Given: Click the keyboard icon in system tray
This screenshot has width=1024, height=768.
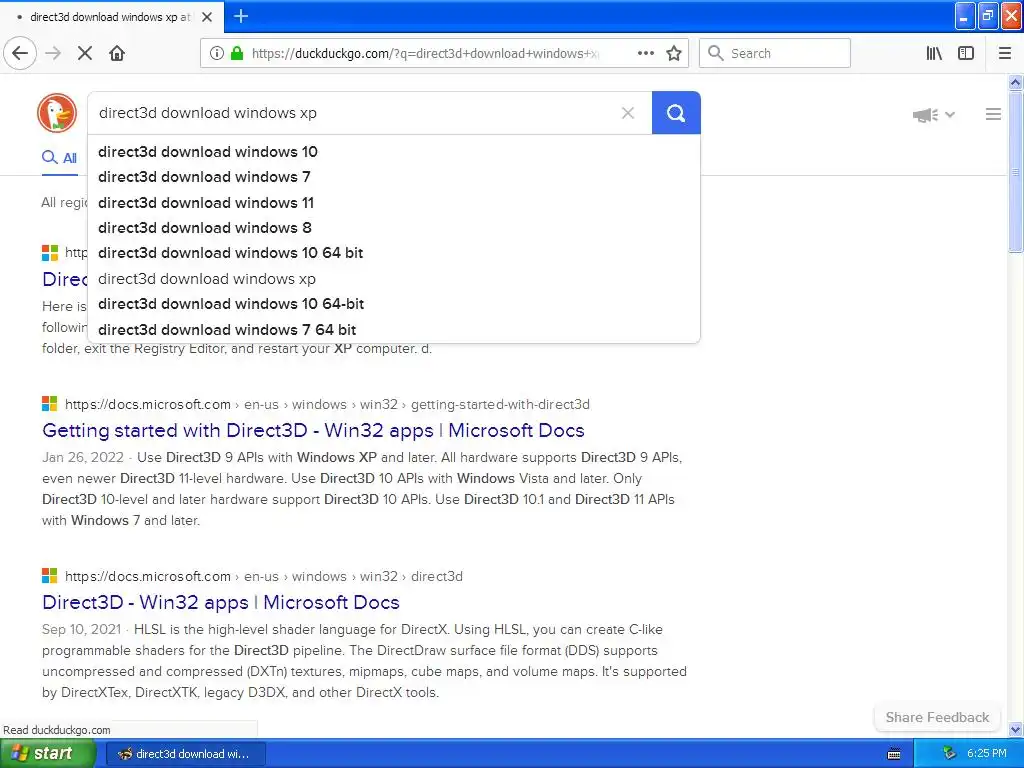Looking at the screenshot, I should point(894,754).
